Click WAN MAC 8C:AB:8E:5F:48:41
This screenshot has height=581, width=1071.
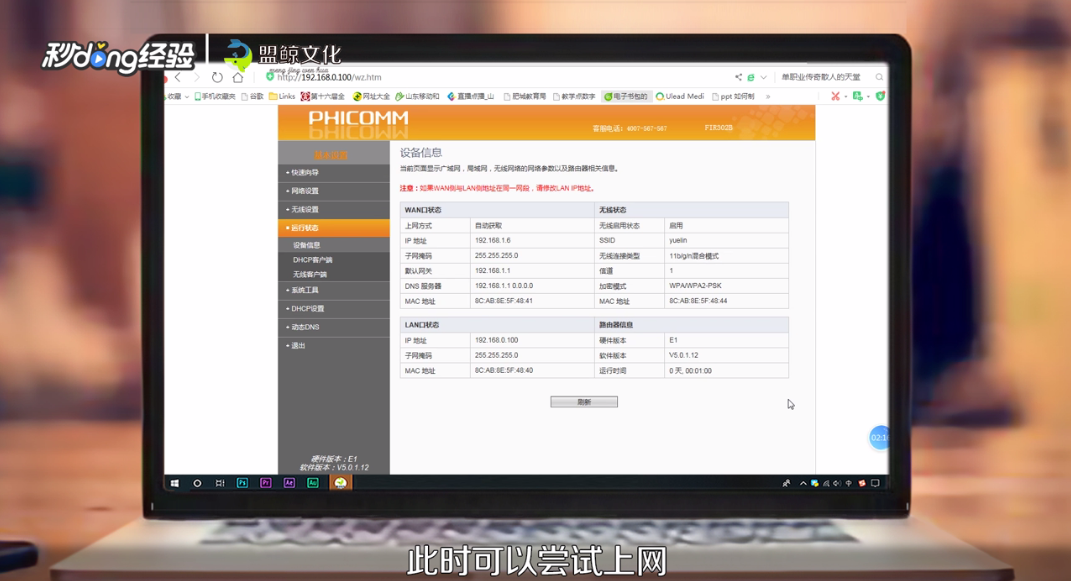[x=503, y=300]
